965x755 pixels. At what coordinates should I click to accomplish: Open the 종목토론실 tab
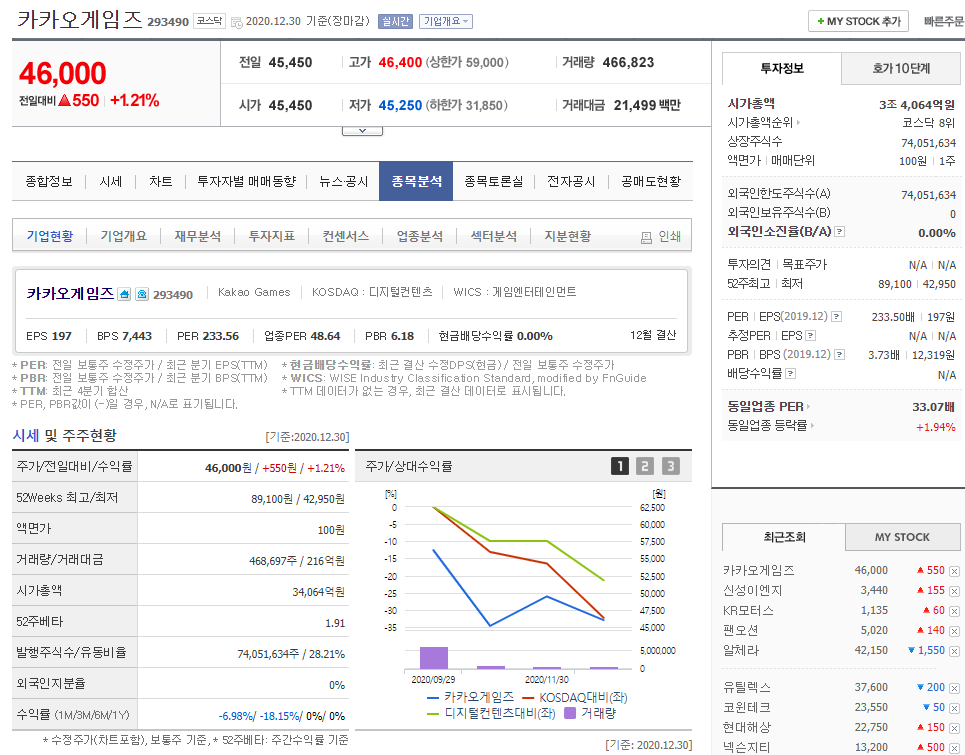494,182
